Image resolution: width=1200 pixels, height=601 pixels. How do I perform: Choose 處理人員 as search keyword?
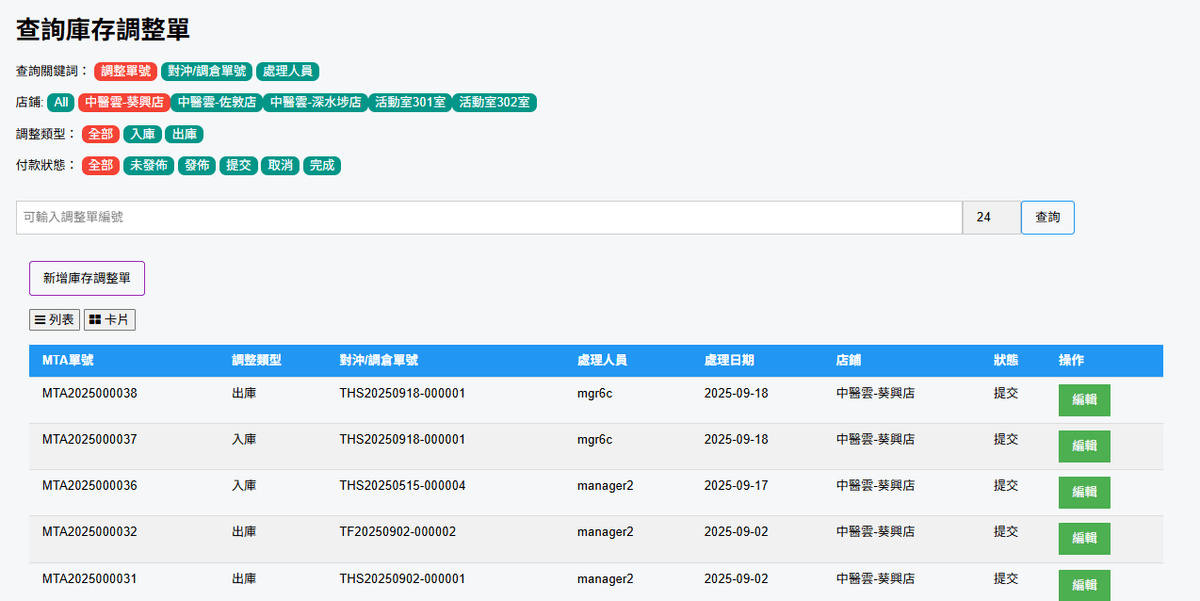tap(287, 71)
